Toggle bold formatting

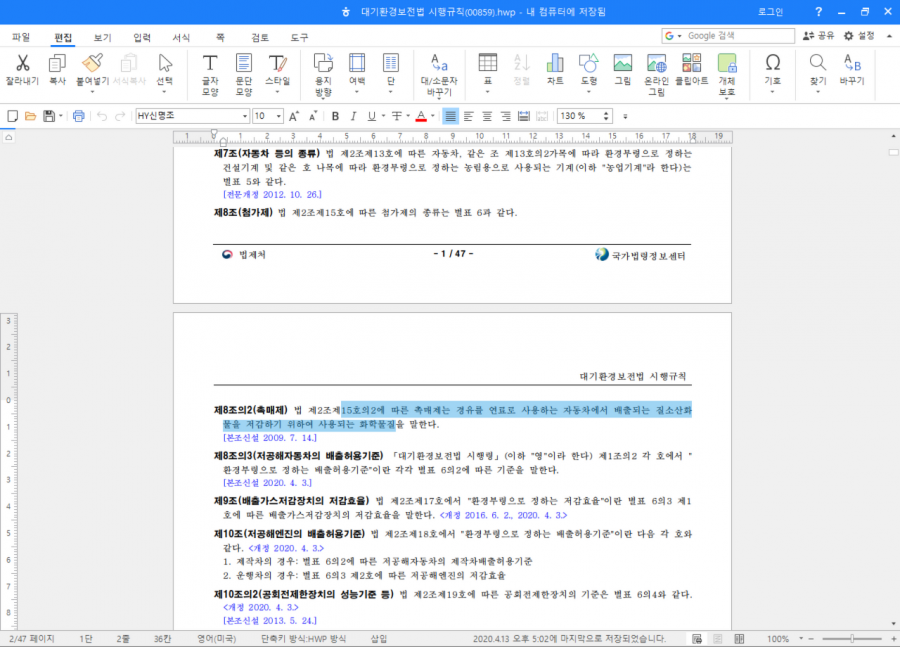(x=335, y=116)
